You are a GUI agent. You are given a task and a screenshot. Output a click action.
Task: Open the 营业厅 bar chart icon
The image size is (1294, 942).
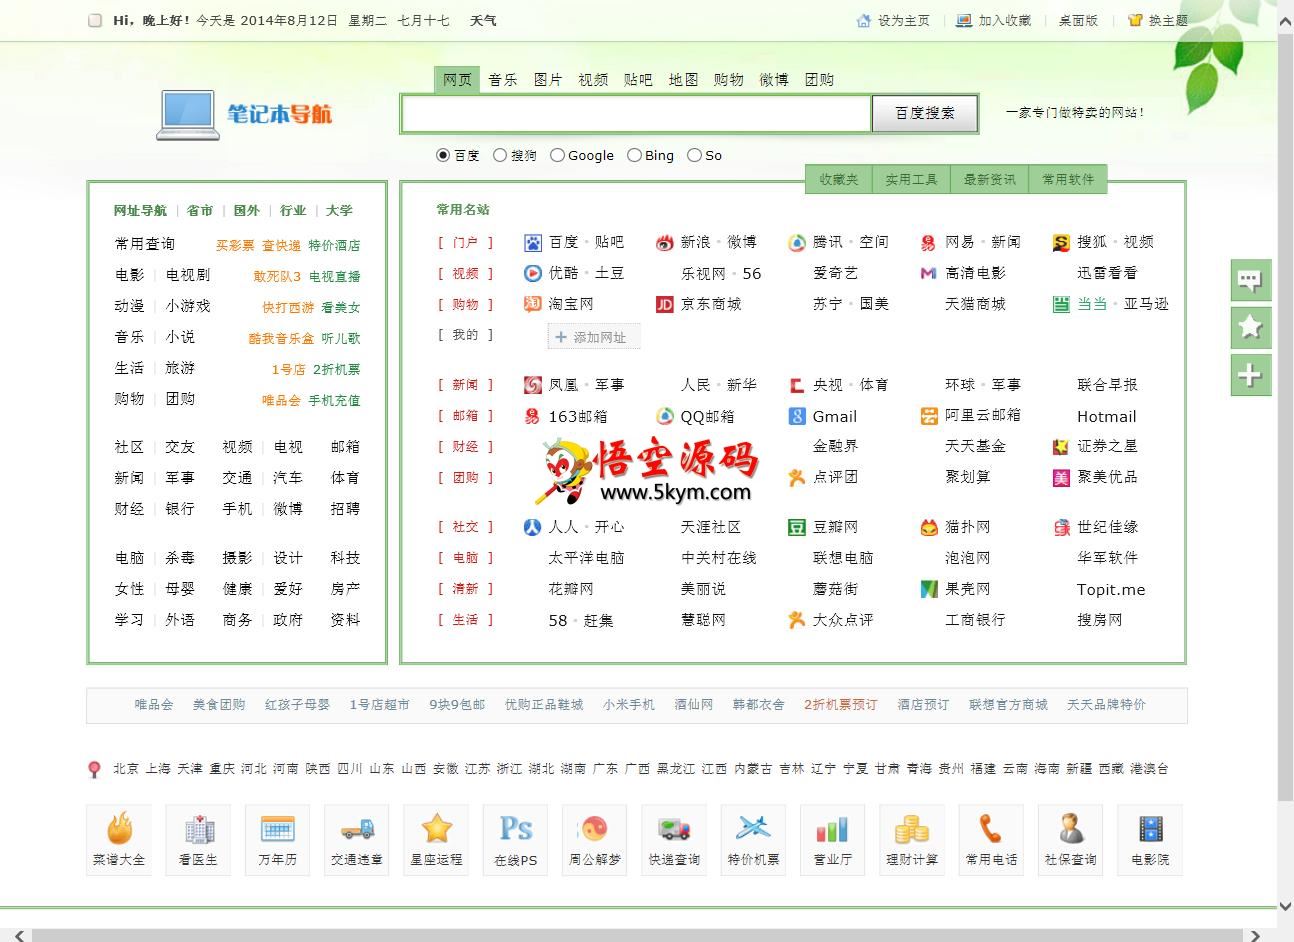pos(833,828)
